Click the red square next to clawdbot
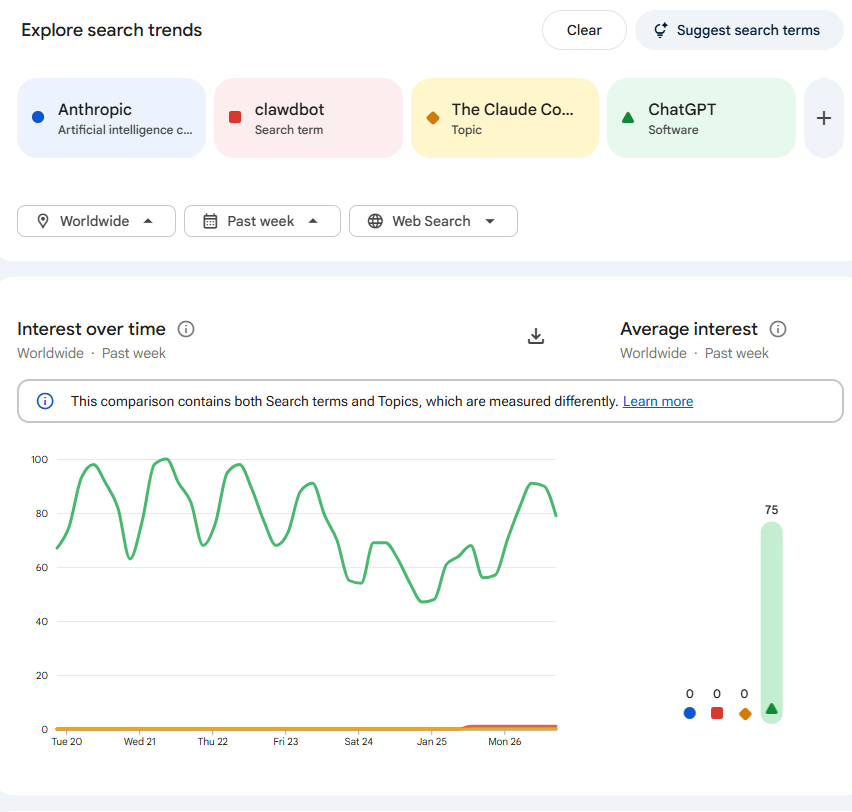The image size is (852, 812). tap(235, 117)
